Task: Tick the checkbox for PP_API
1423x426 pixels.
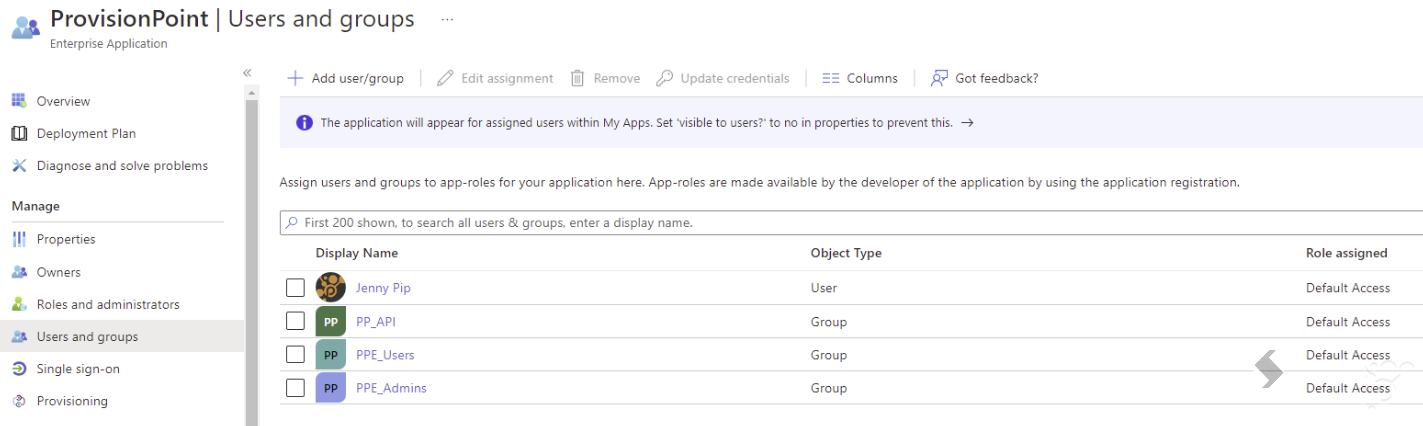Action: [x=295, y=321]
